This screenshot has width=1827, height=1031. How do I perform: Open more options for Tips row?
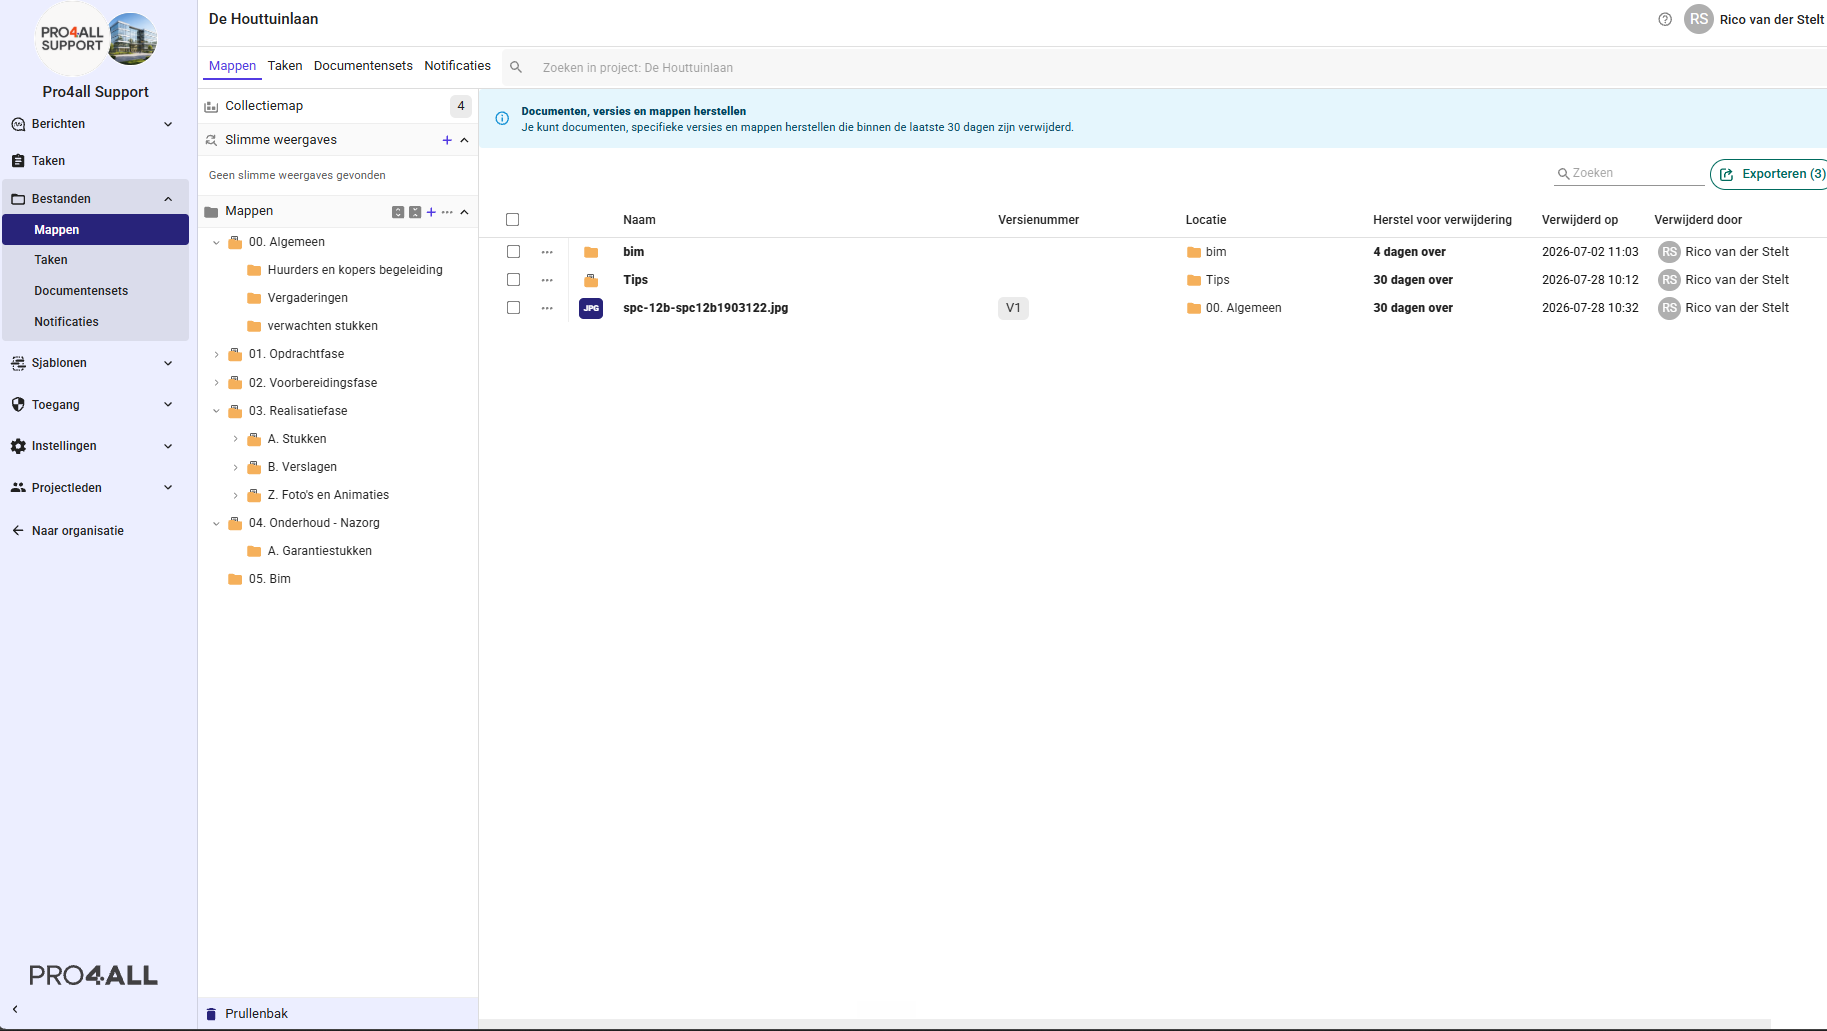click(547, 280)
